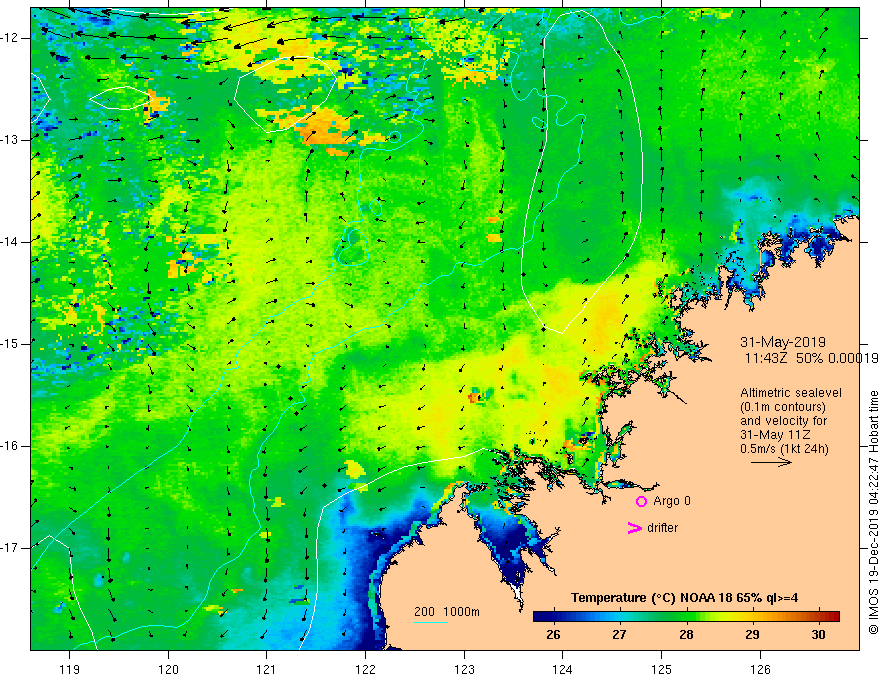Click the temperature color bar near 30
880x680 pixels.
click(x=818, y=617)
